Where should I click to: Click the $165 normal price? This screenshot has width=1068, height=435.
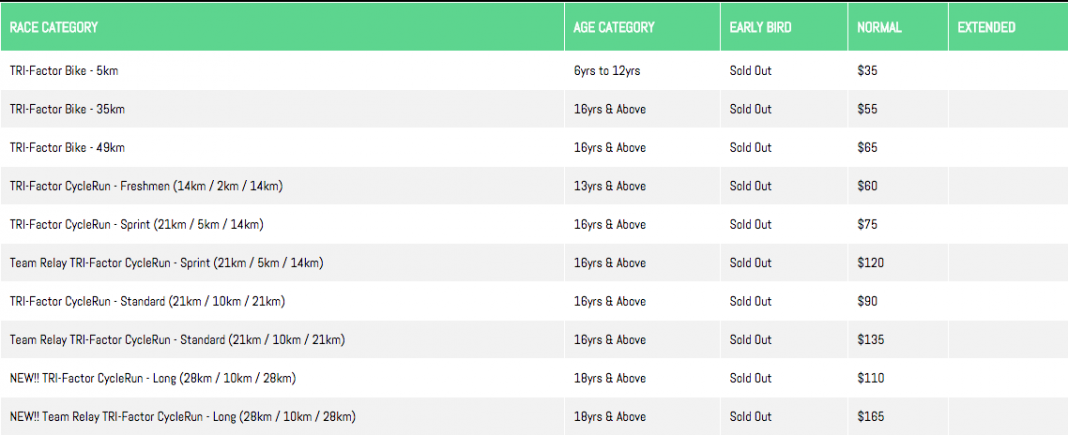coord(871,417)
